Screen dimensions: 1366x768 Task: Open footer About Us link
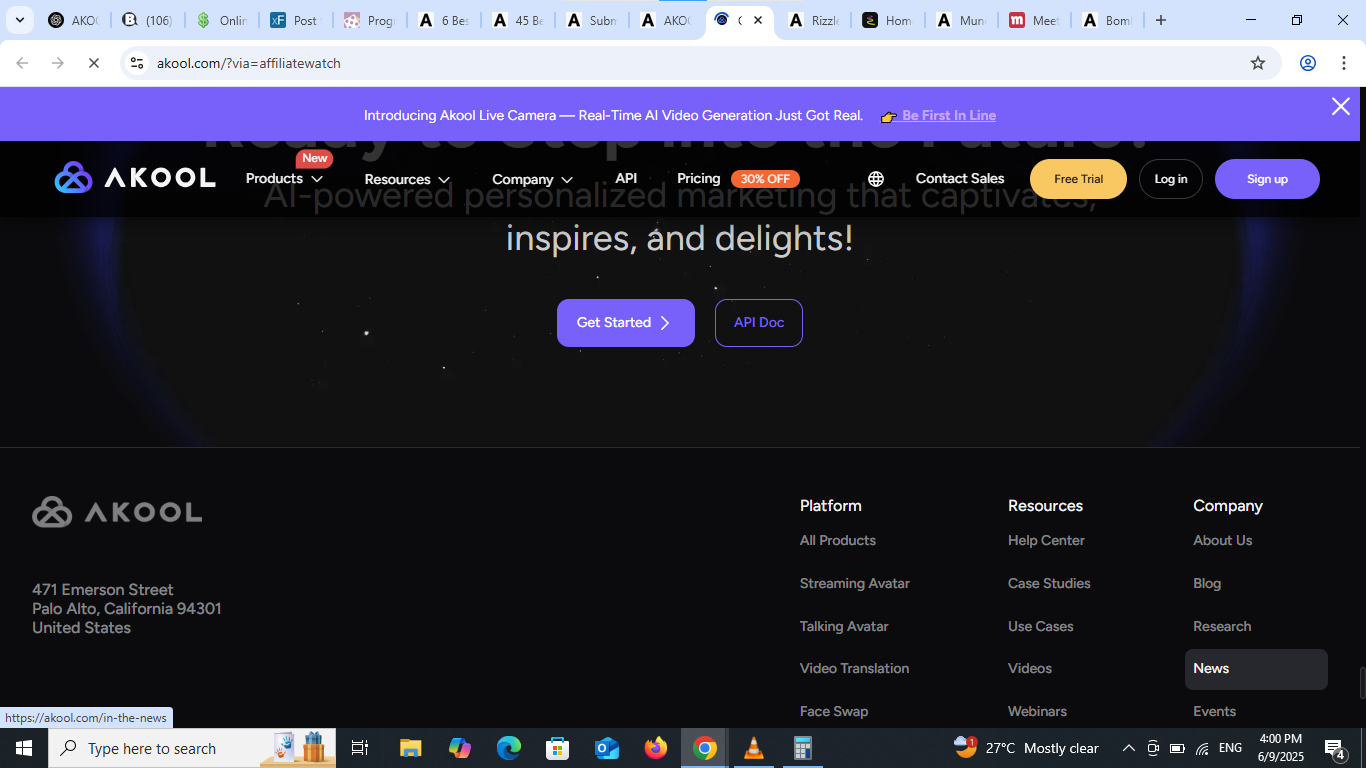pyautogui.click(x=1223, y=541)
